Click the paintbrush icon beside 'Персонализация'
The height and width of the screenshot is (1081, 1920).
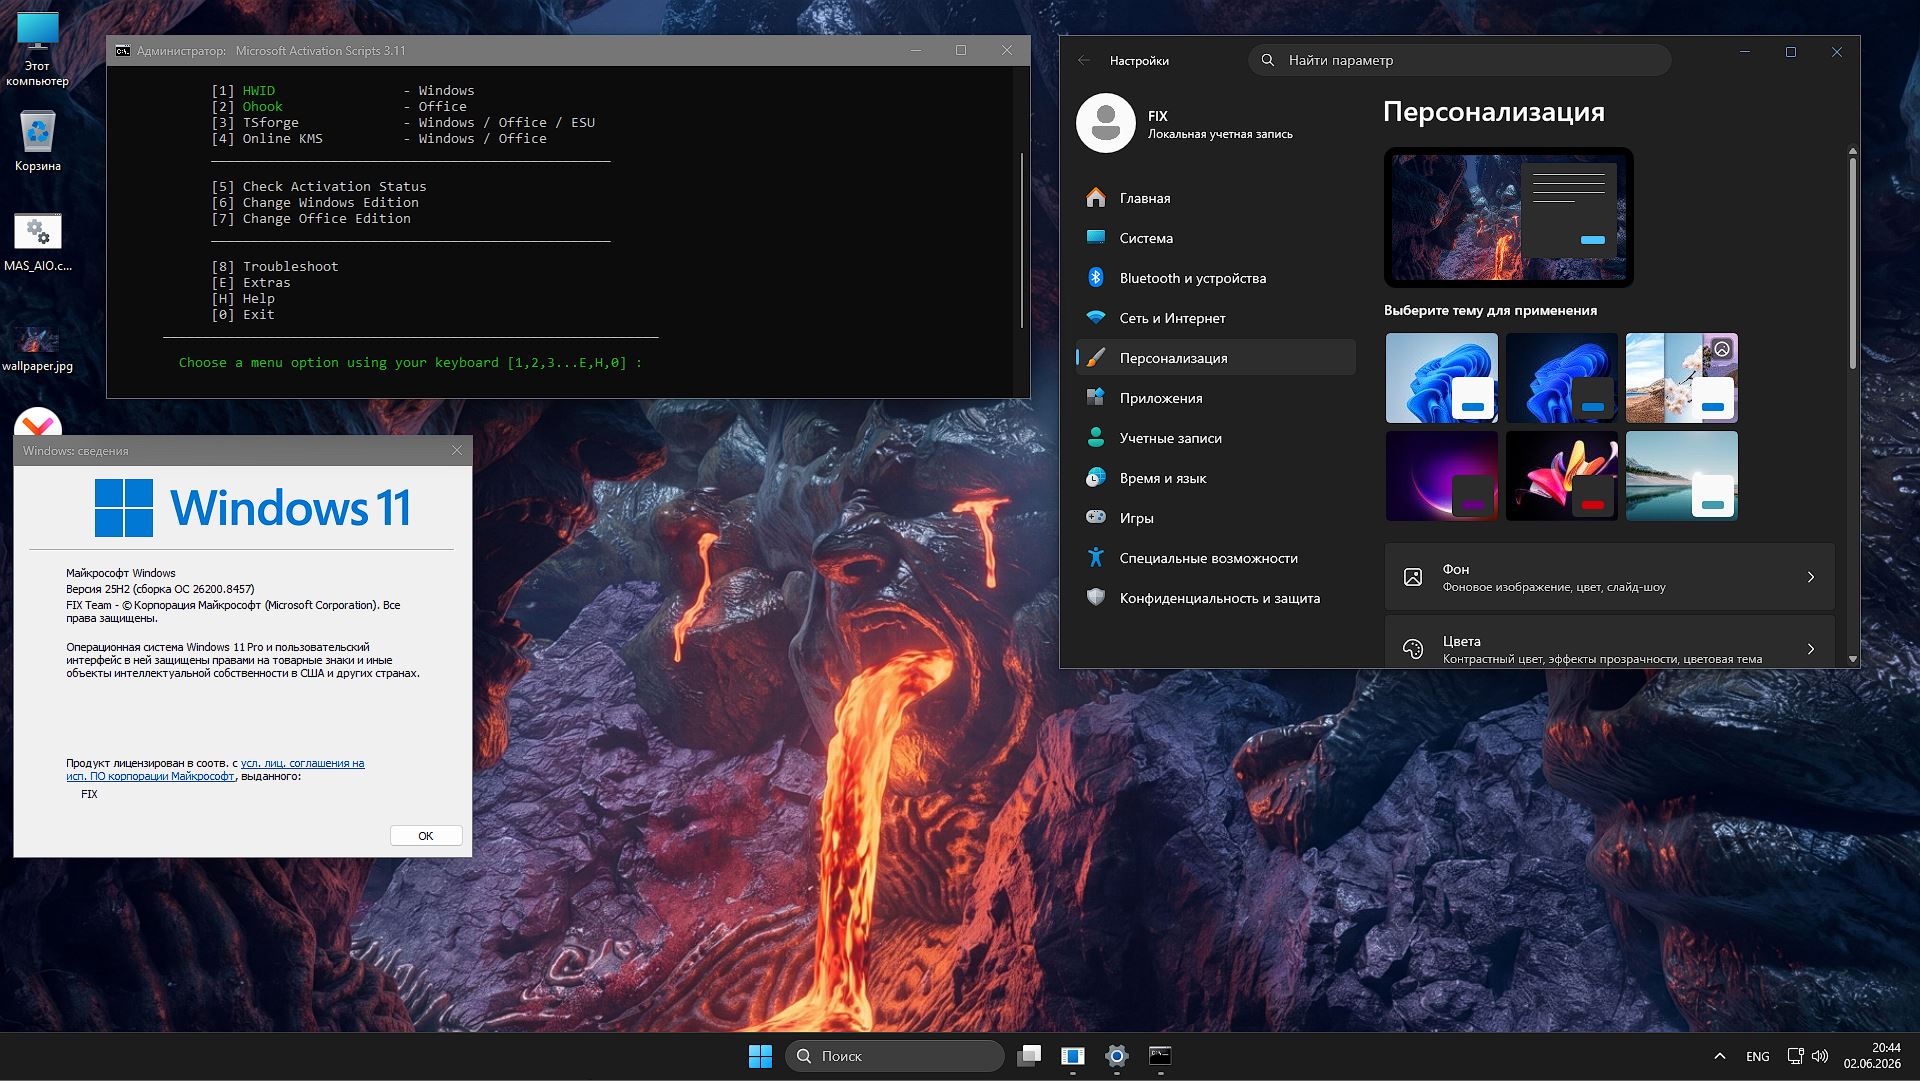click(x=1096, y=358)
